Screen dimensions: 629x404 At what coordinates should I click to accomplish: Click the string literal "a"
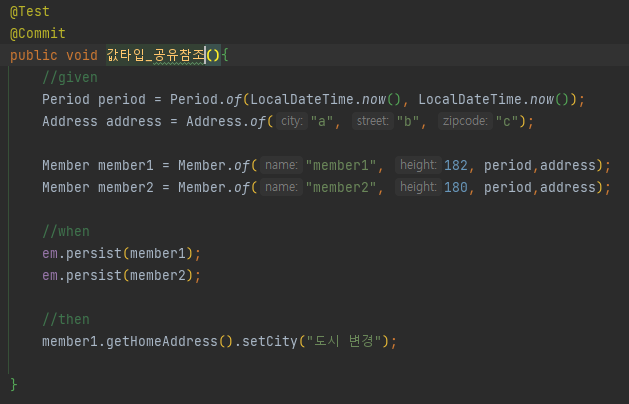pyautogui.click(x=322, y=122)
